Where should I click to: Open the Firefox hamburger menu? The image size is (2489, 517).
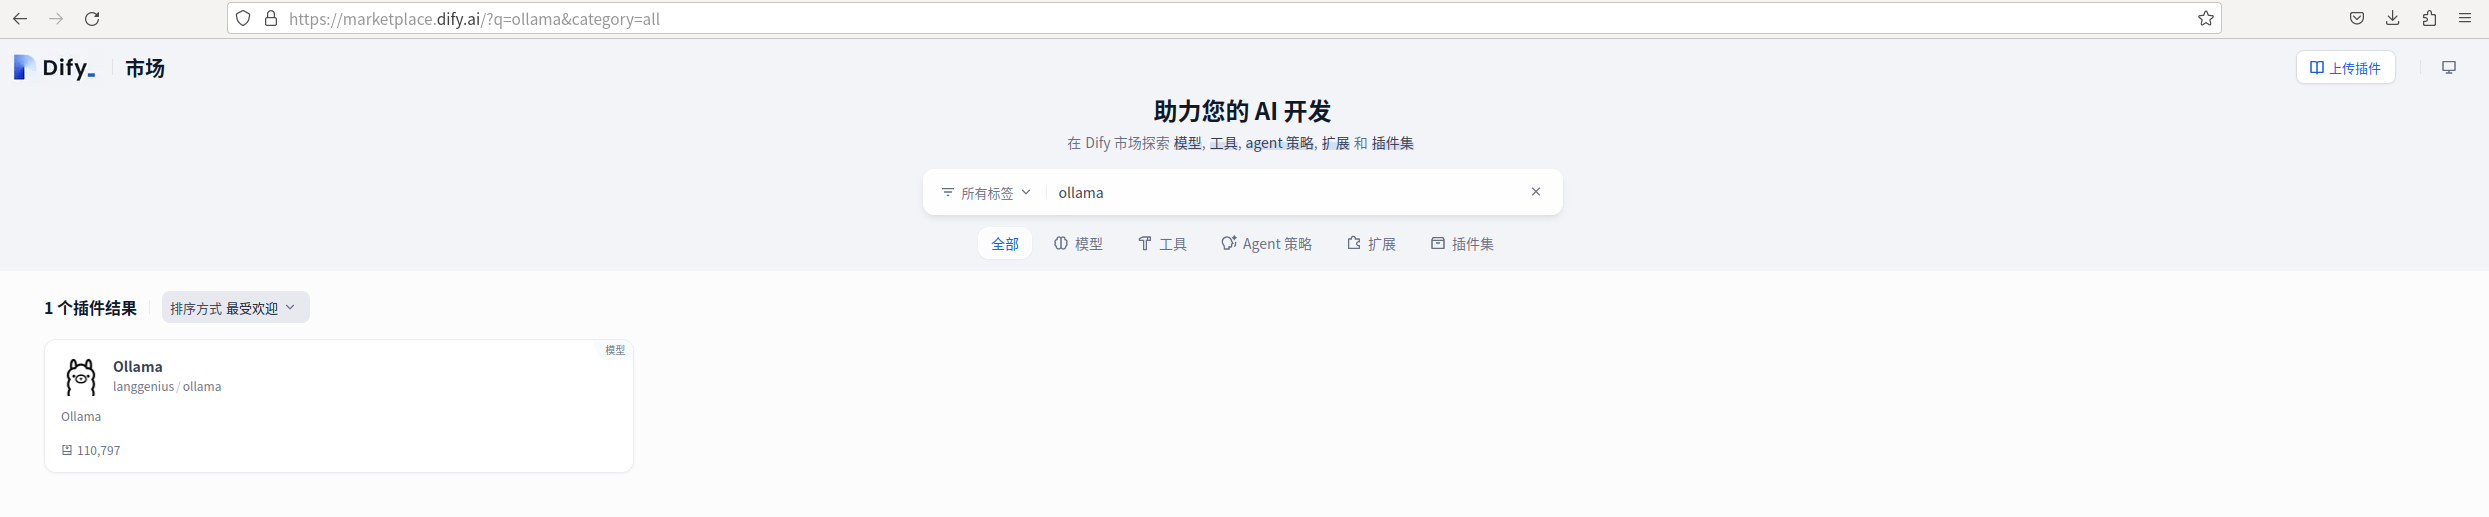pyautogui.click(x=2465, y=18)
